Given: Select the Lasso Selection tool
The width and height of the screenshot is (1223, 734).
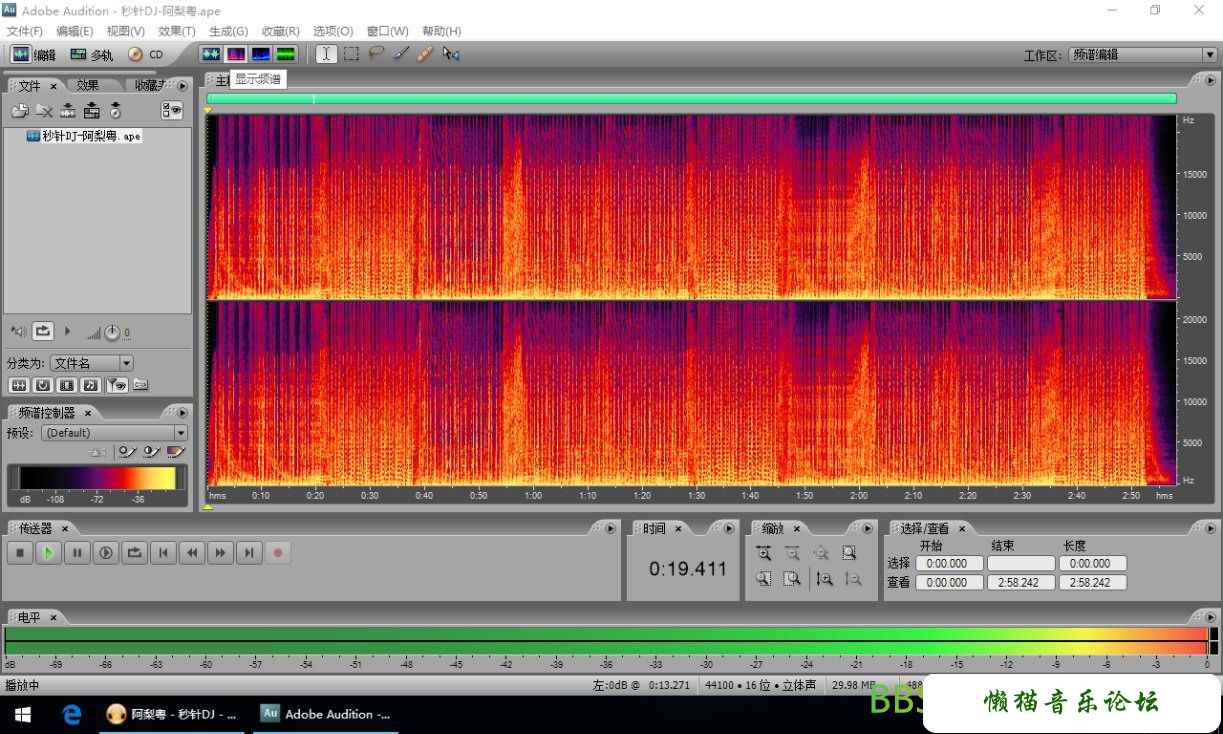Looking at the screenshot, I should (x=376, y=54).
